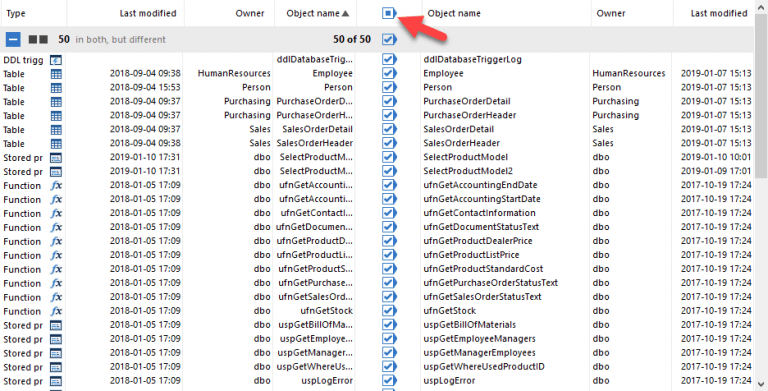This screenshot has width=768, height=391.
Task: Click function icon for the ufnGetProductListPrice row
Action: click(x=56, y=256)
